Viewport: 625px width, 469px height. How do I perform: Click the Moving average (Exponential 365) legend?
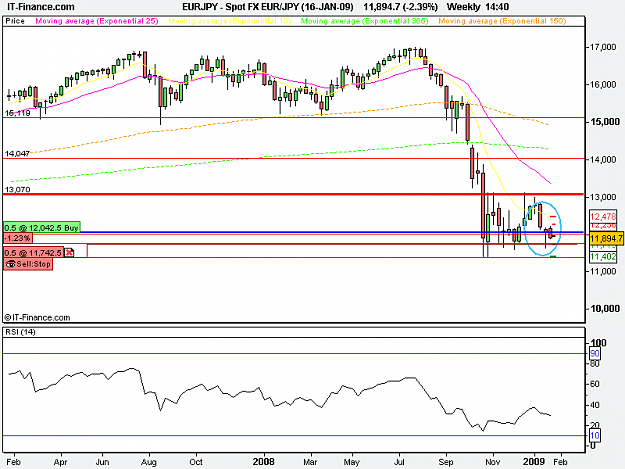click(x=364, y=21)
